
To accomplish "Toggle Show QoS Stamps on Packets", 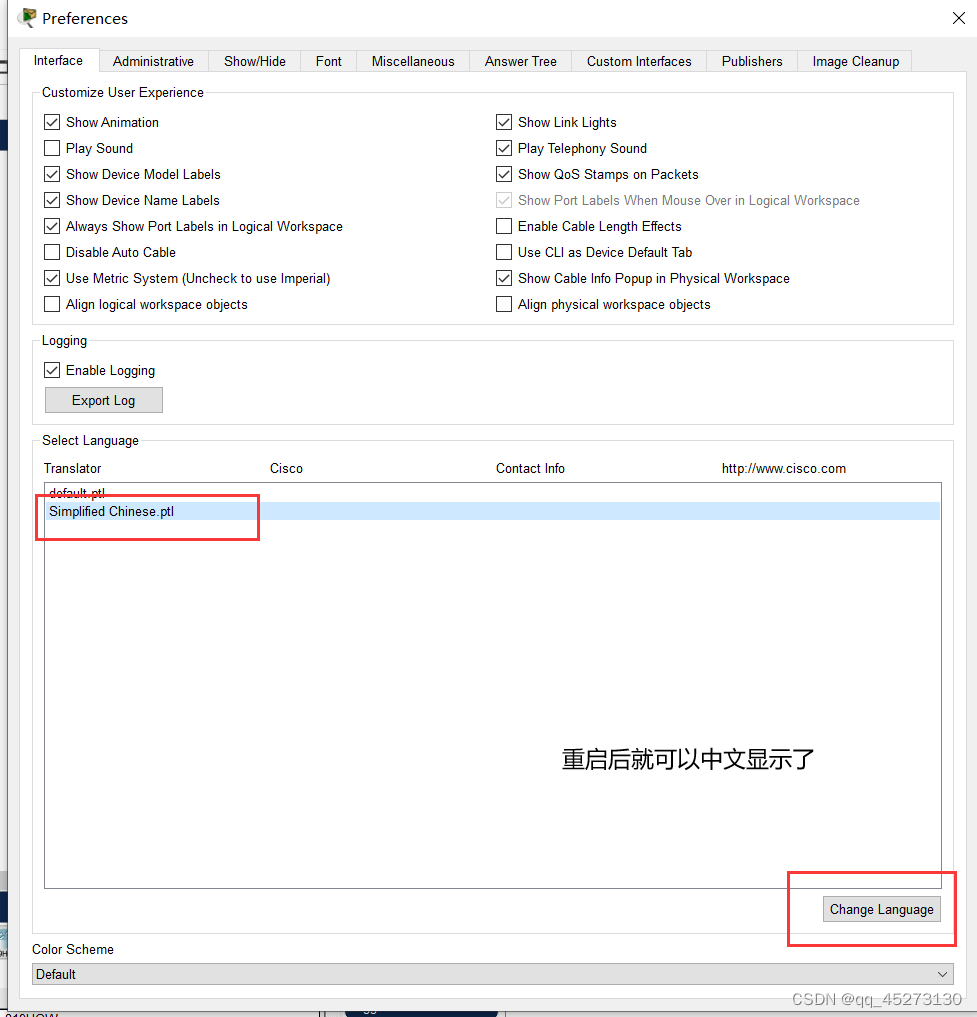I will click(x=503, y=174).
